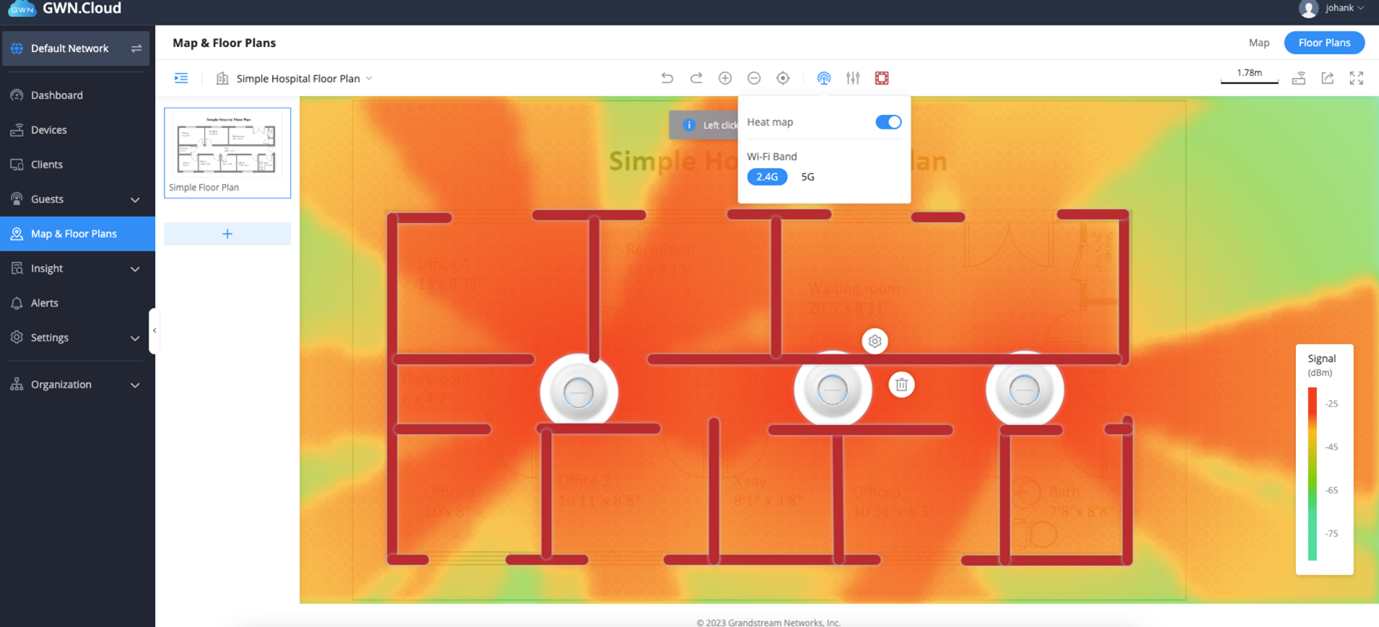The image size is (1379, 627).
Task: Select the 5G Wi-Fi band
Action: click(x=808, y=177)
